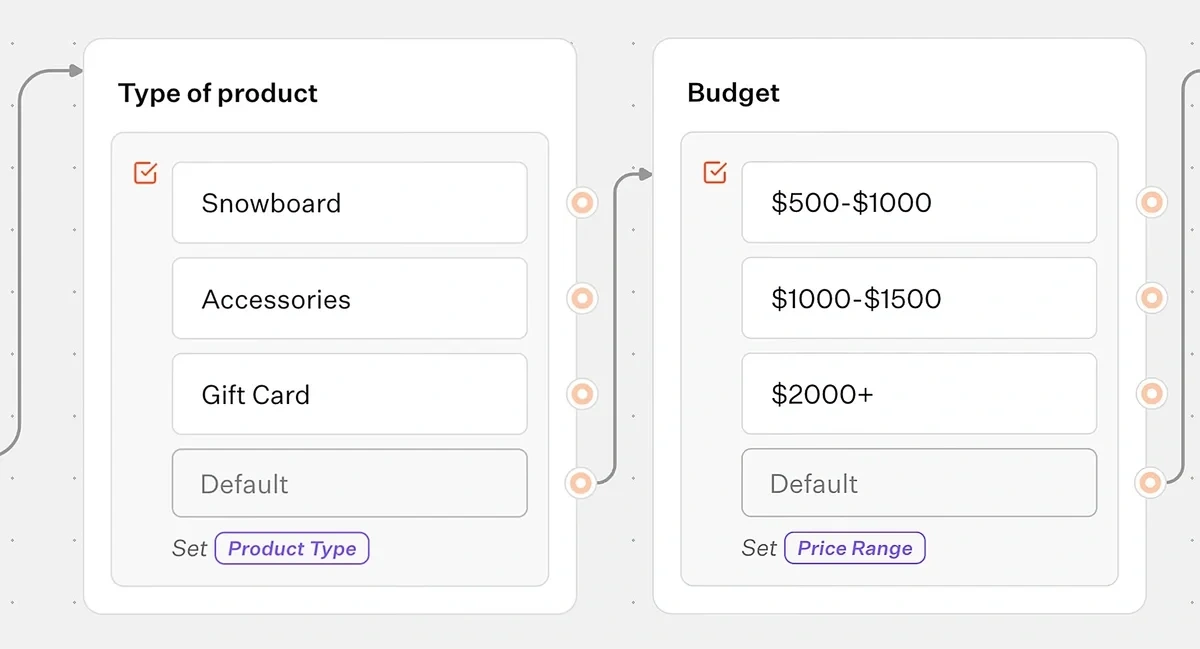
Task: Click the output port beside $500-$1000
Action: (x=1151, y=202)
